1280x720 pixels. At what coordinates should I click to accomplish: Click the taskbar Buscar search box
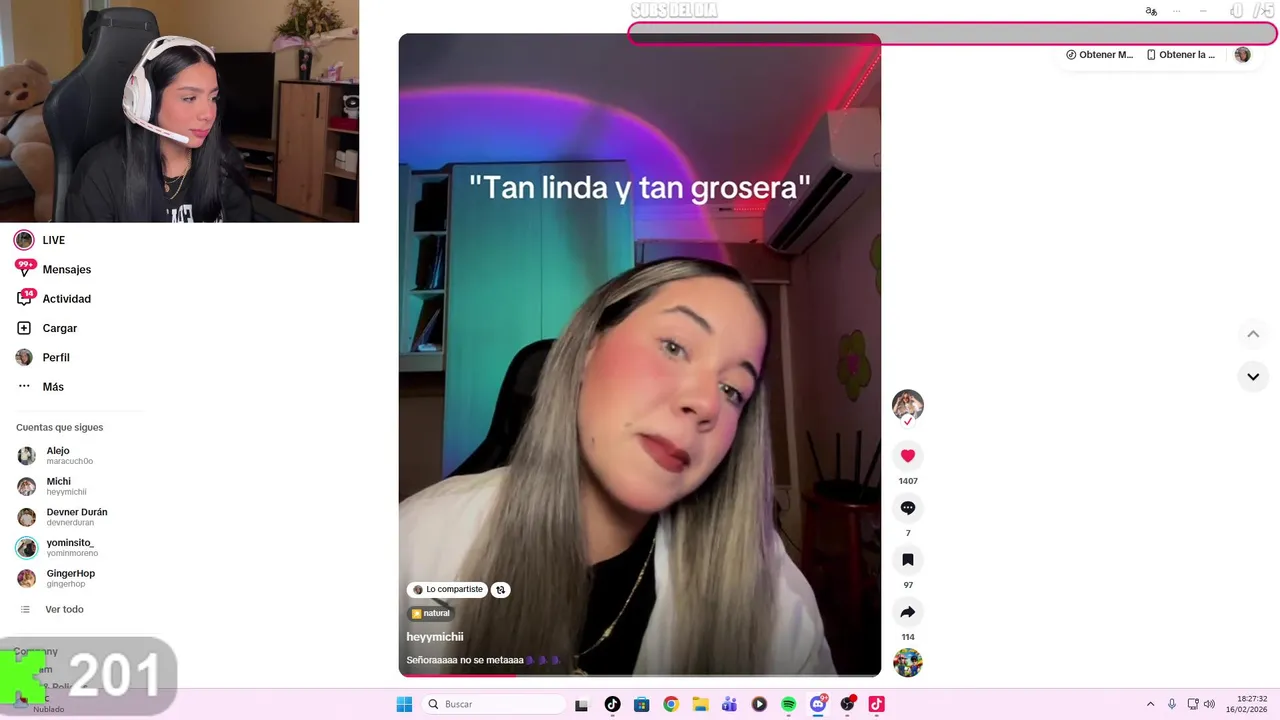(x=494, y=704)
